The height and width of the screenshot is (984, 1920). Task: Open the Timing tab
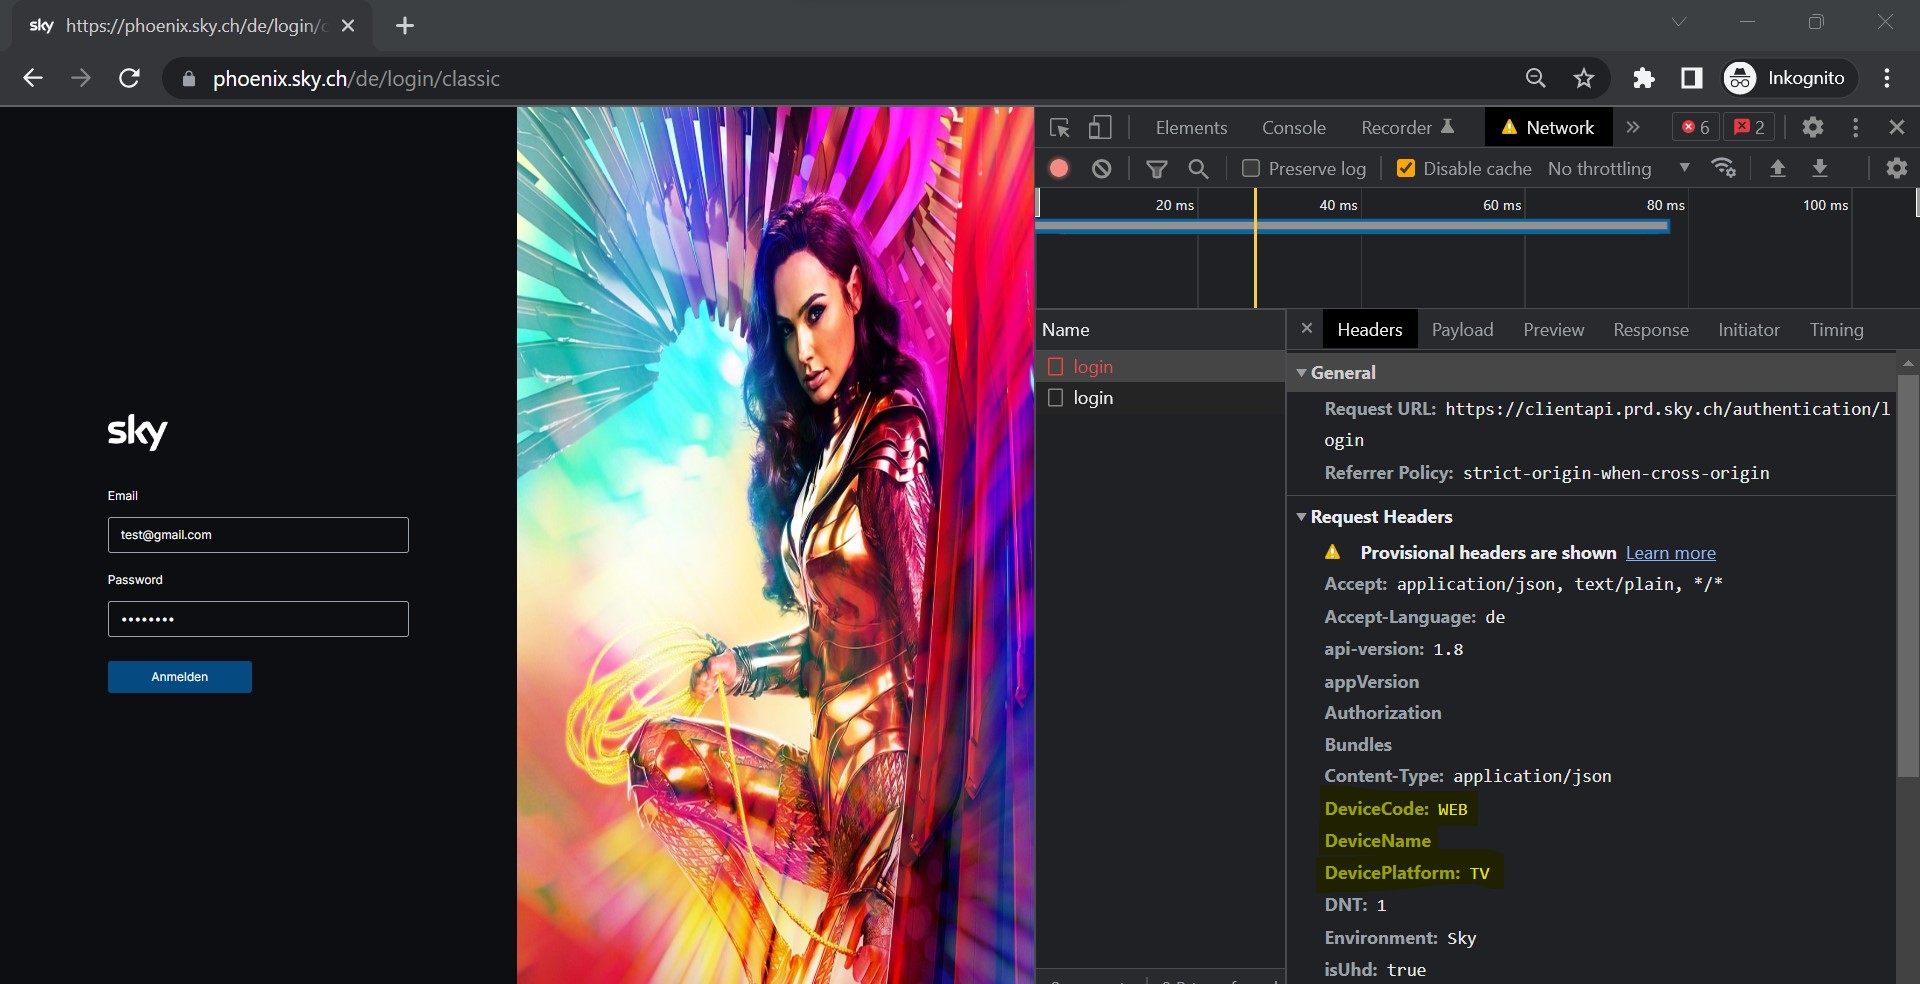[x=1836, y=329]
